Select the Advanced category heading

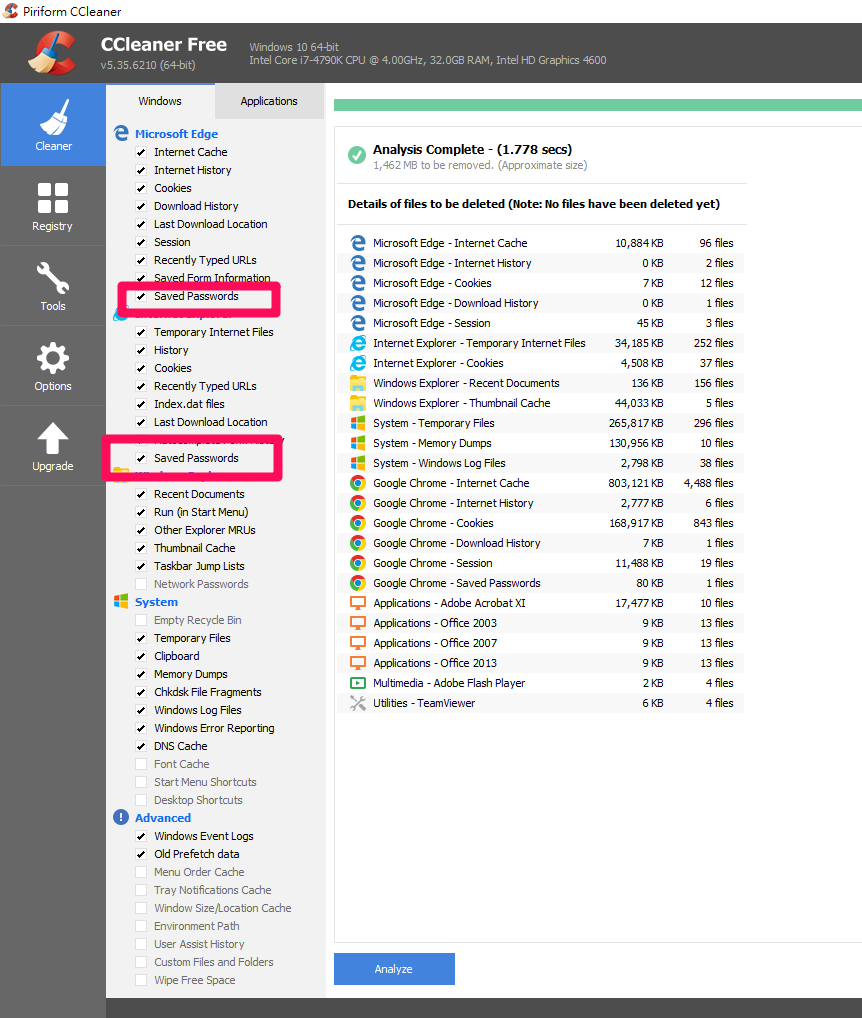tap(163, 818)
